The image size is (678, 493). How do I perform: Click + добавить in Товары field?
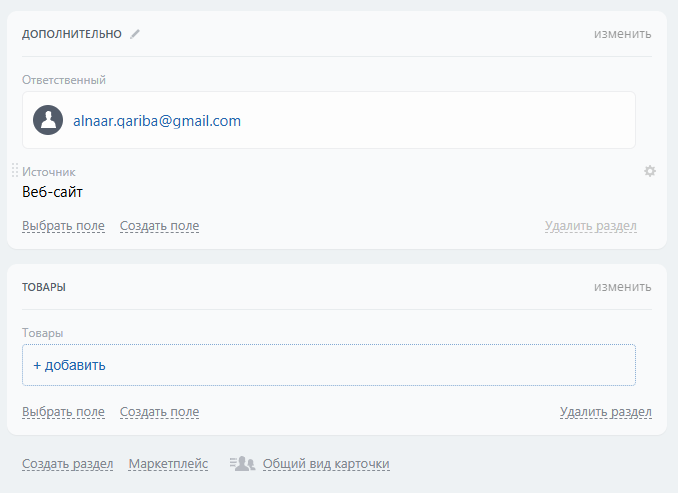[69, 365]
